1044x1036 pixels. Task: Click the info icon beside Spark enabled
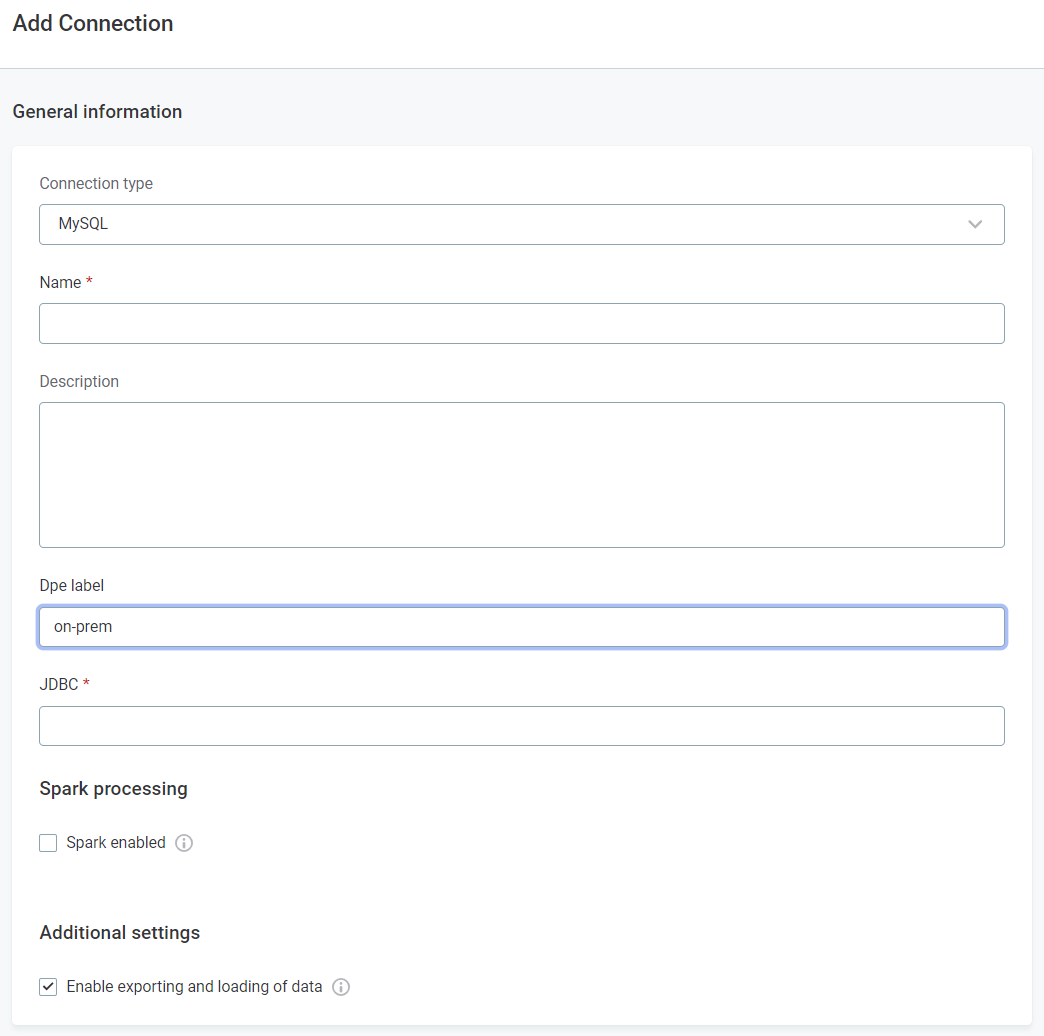pyautogui.click(x=184, y=843)
